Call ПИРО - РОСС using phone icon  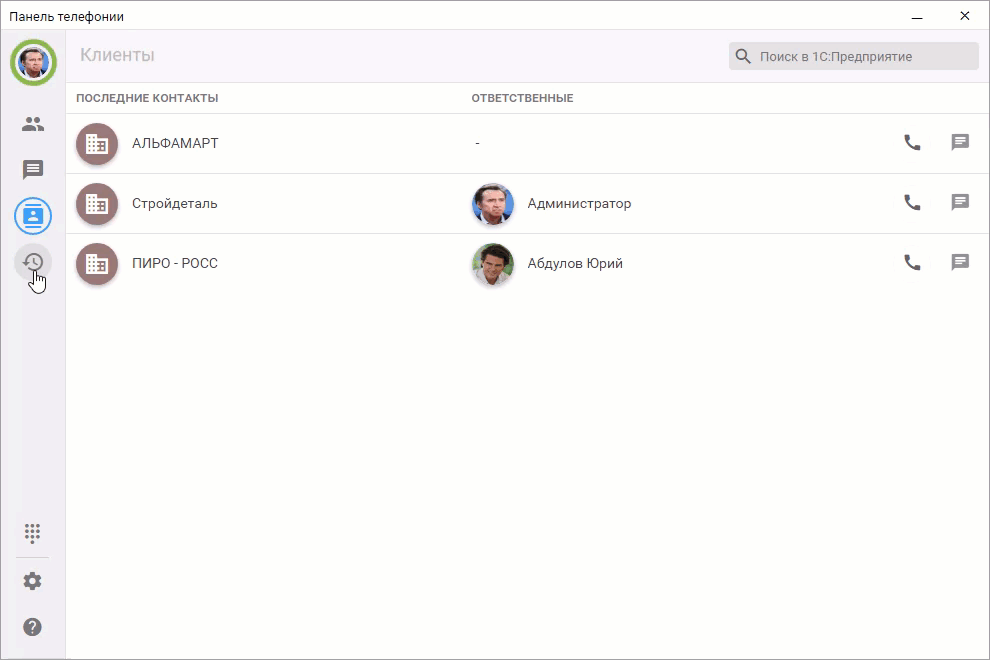click(912, 263)
